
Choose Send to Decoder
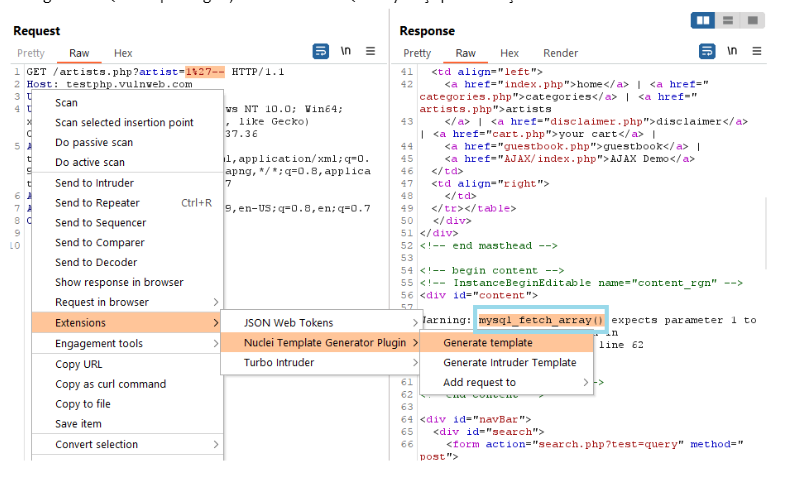click(x=127, y=262)
